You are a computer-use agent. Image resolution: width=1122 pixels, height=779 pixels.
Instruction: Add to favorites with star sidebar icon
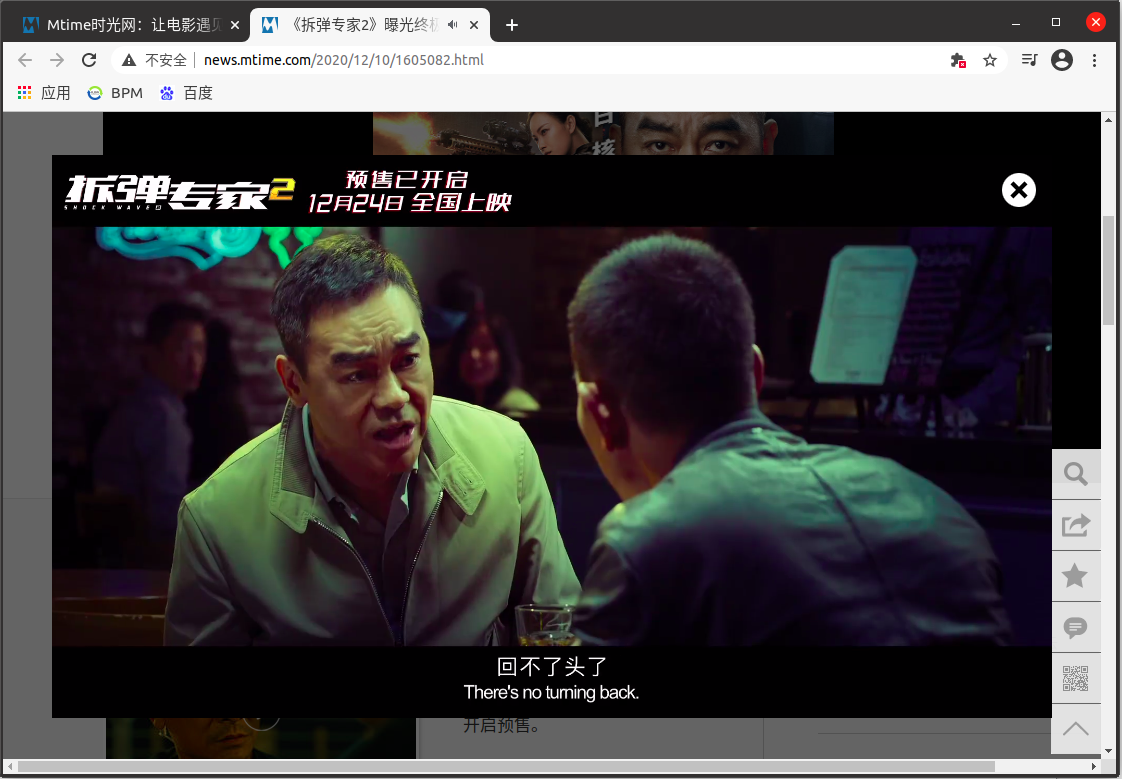coord(1075,577)
